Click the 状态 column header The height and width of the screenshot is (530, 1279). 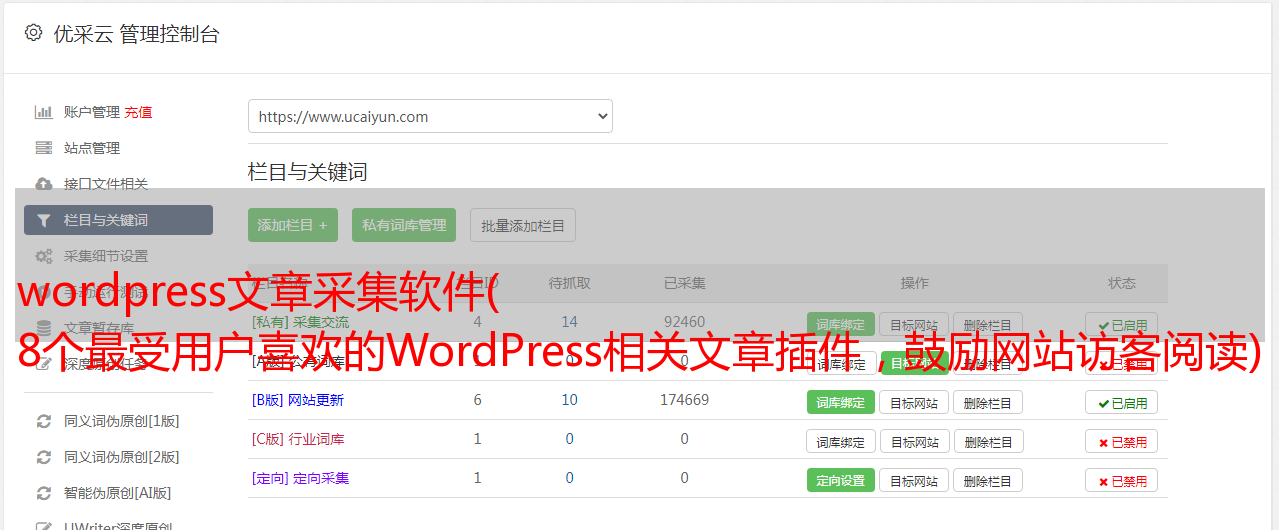1121,283
